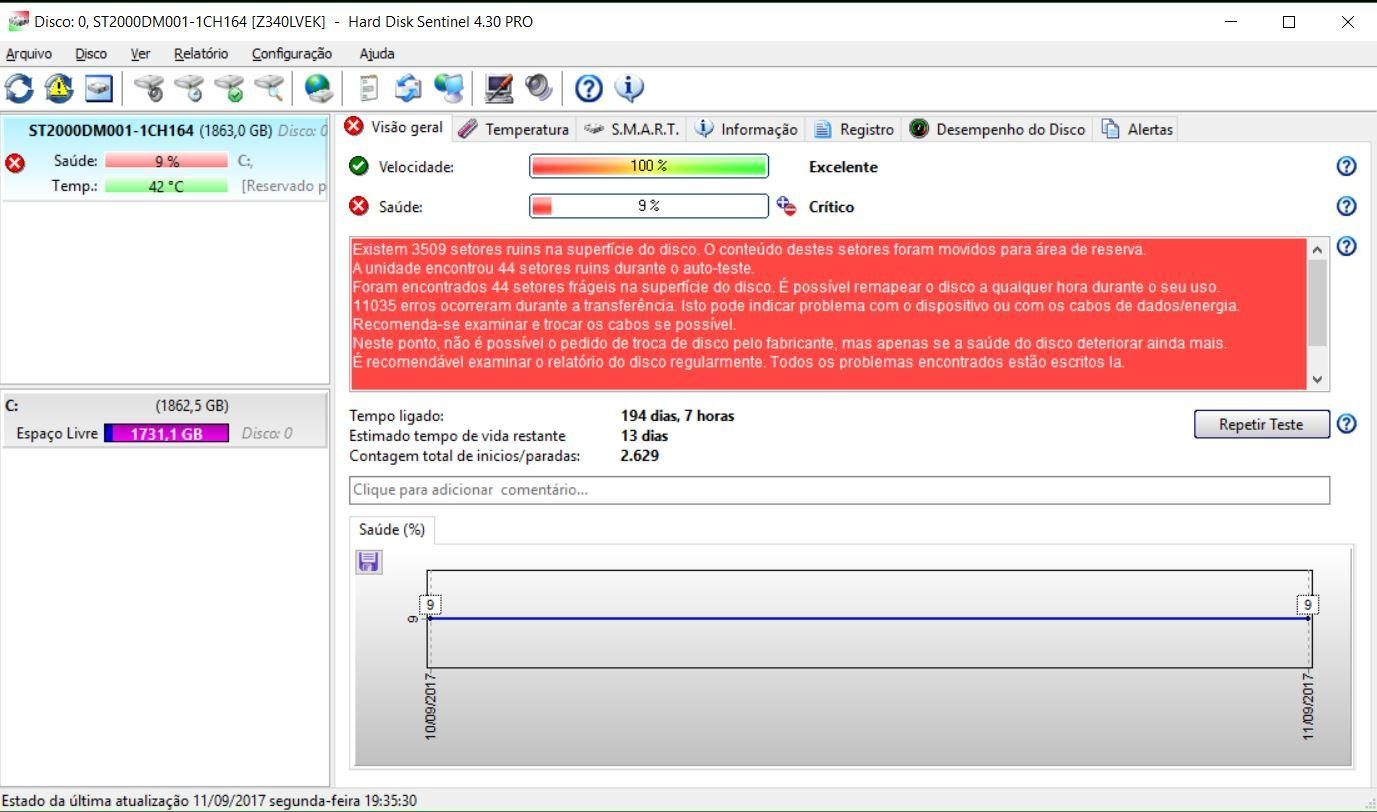
Task: Click the green check icon beside Velocidade
Action: pyautogui.click(x=358, y=166)
